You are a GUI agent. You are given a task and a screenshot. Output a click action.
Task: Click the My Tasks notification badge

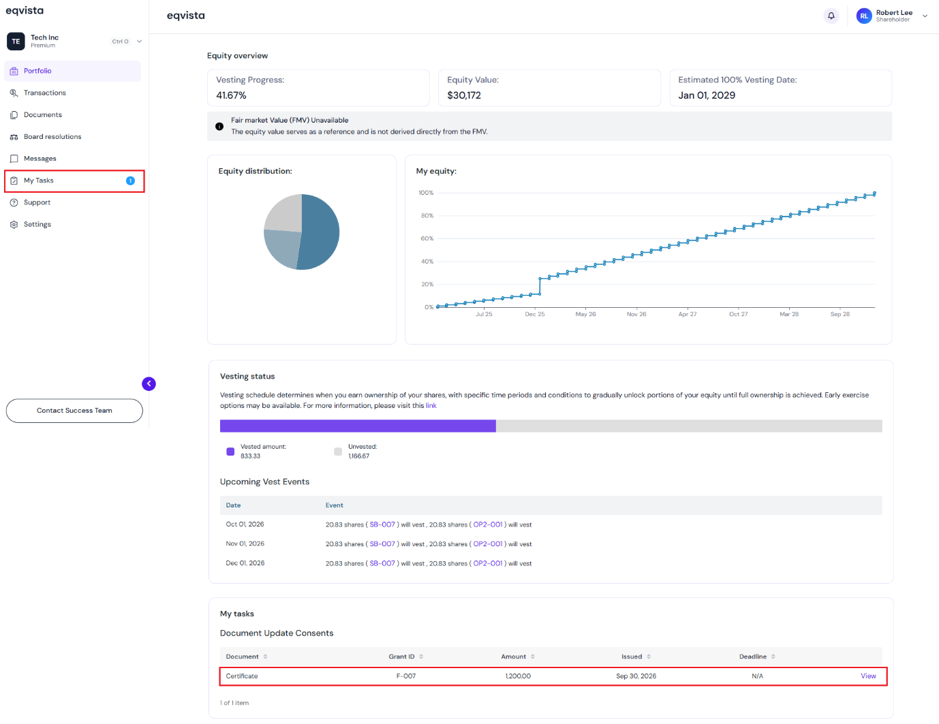tap(130, 181)
